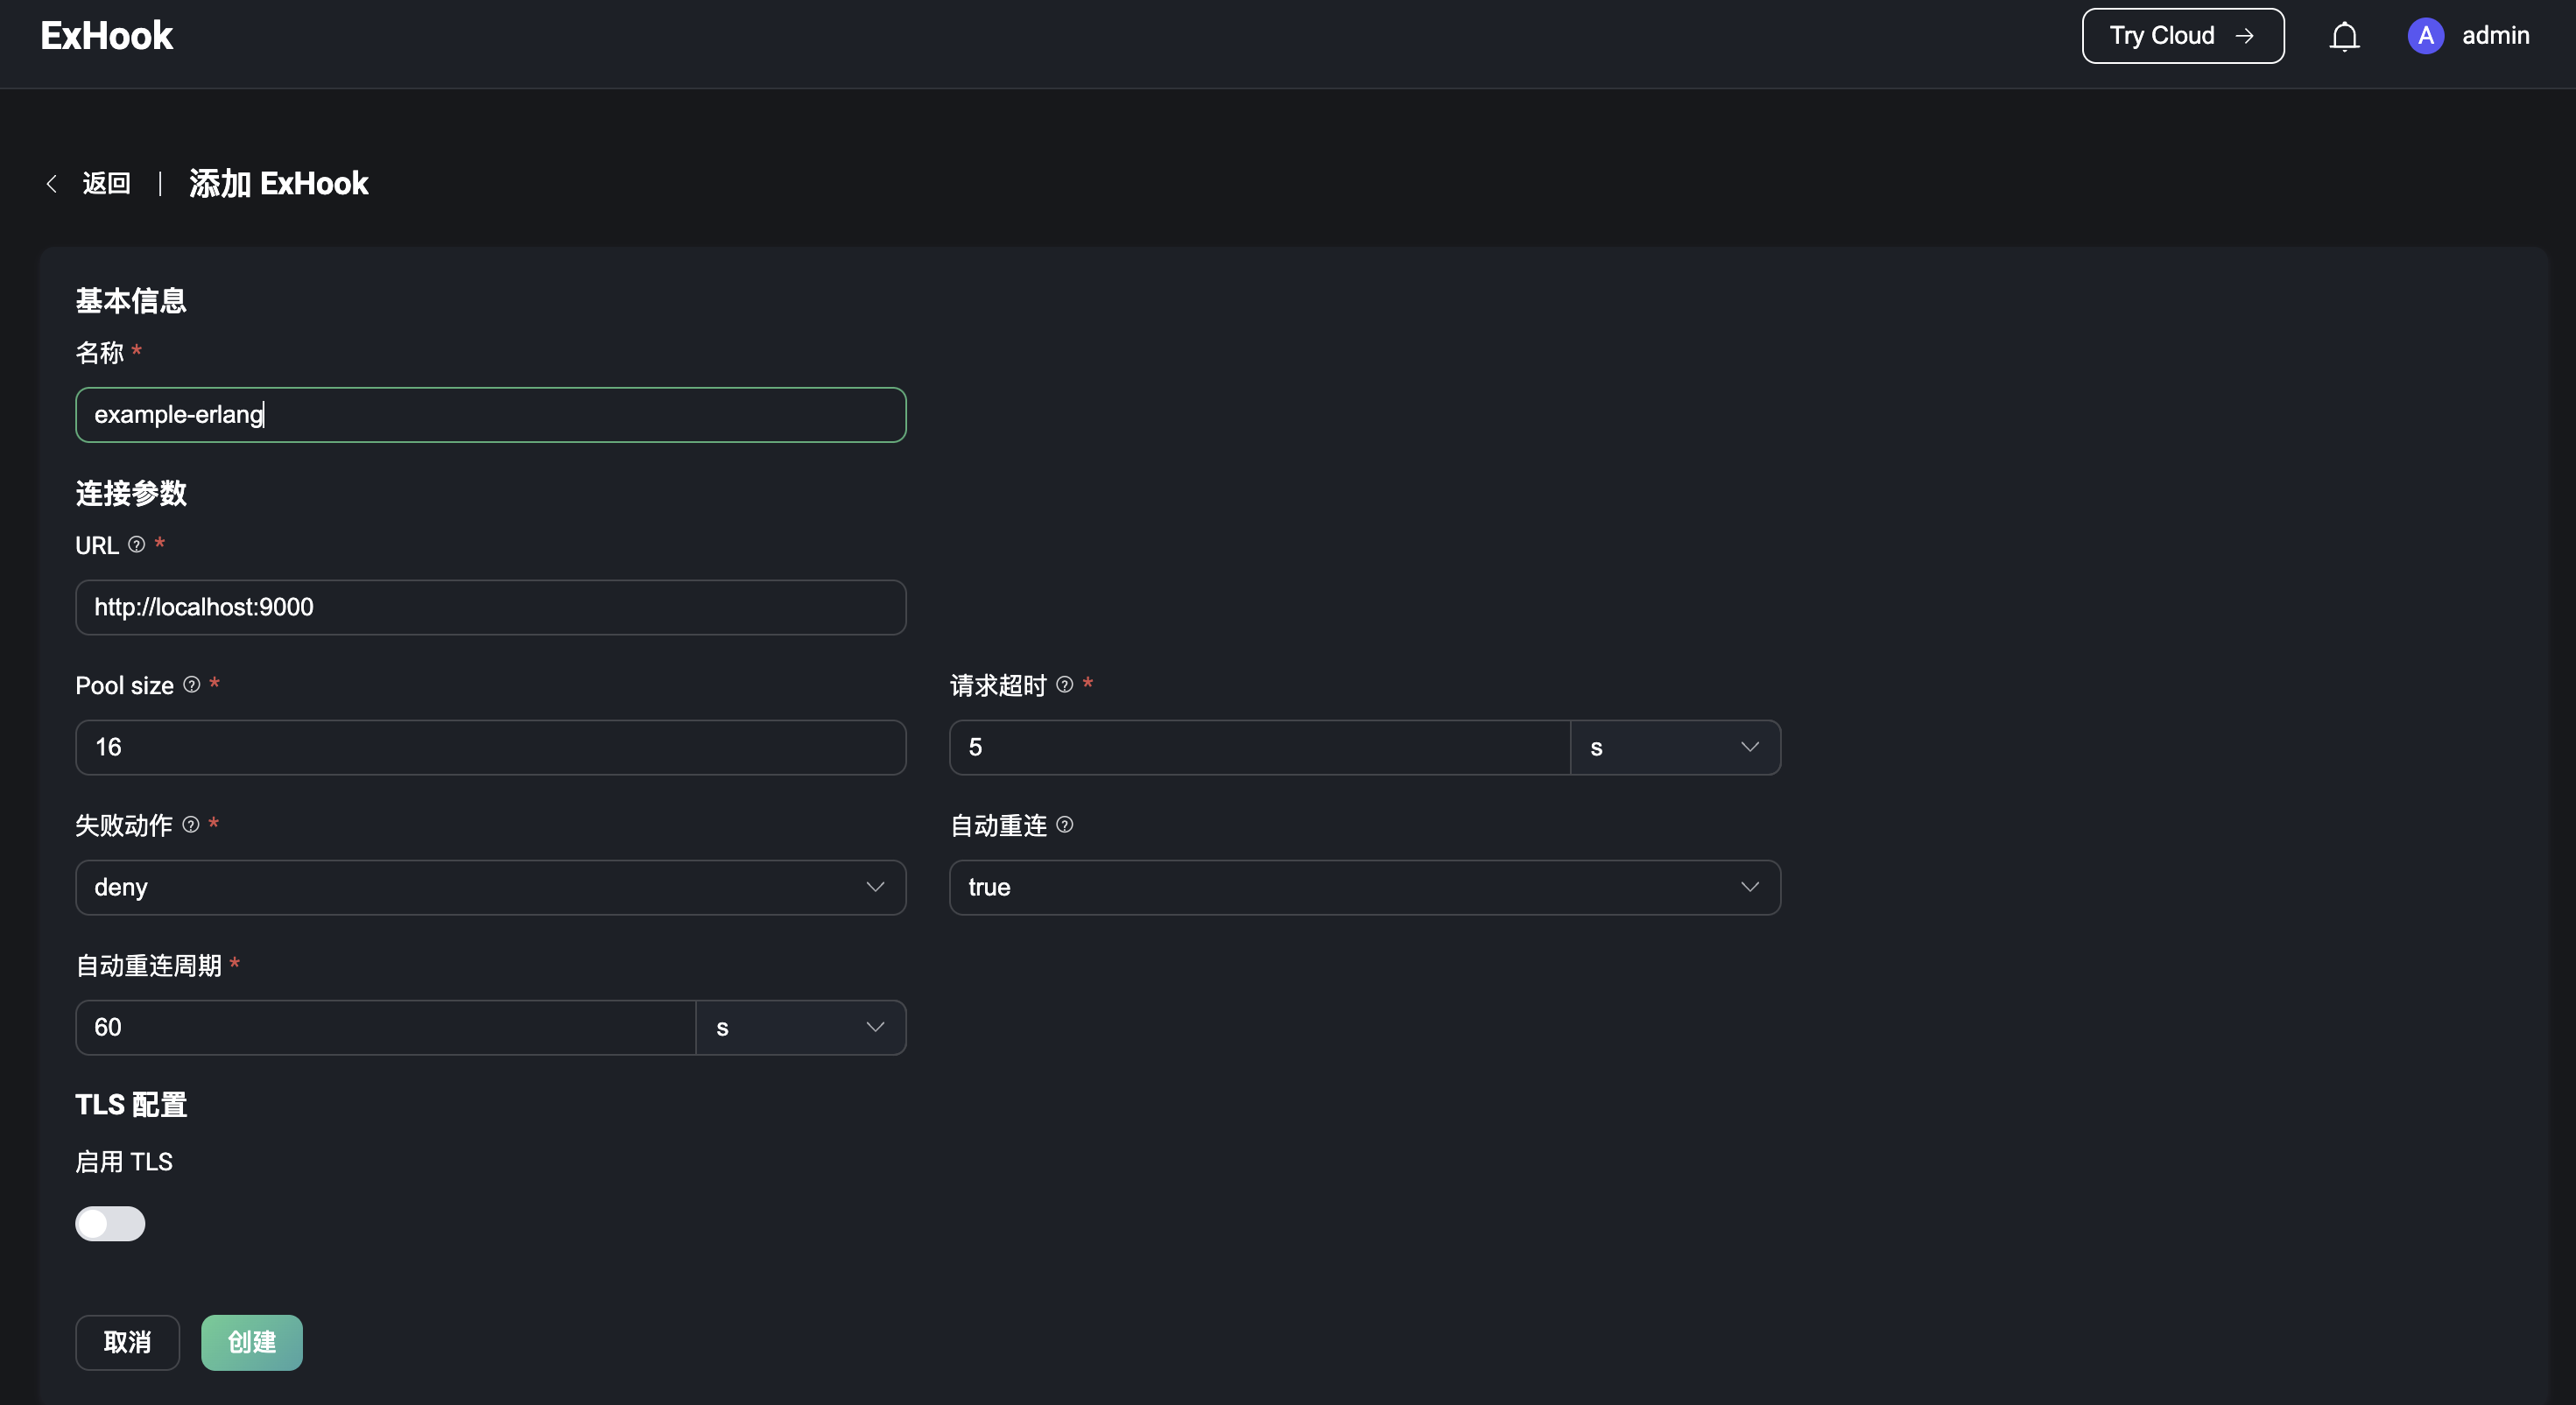Click the 失败动作 help icon
The width and height of the screenshot is (2576, 1405).
click(191, 825)
